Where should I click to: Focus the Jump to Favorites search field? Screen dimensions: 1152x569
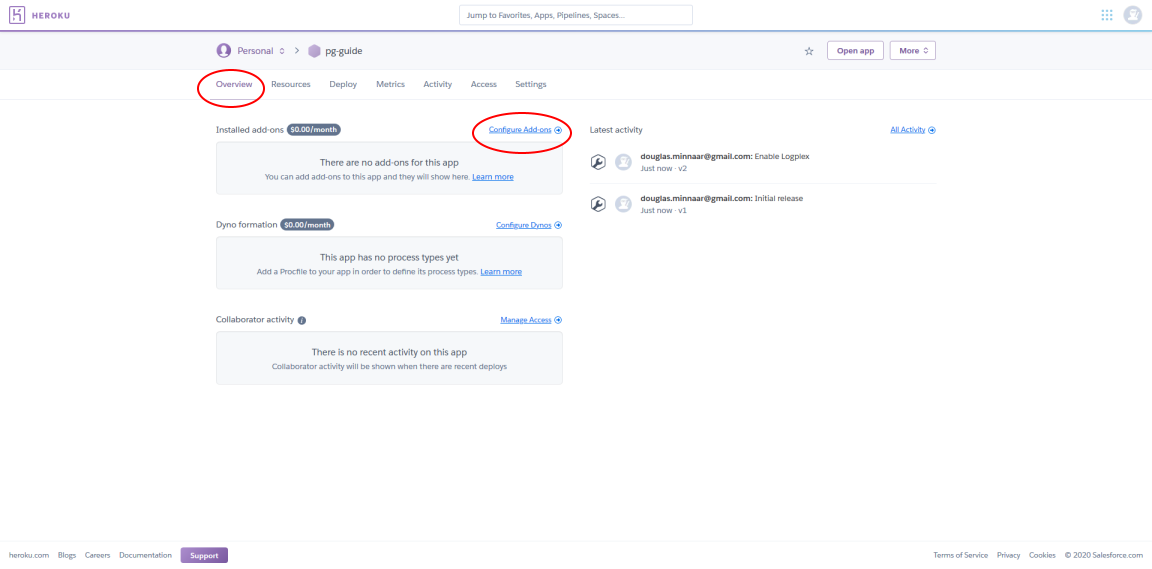576,15
